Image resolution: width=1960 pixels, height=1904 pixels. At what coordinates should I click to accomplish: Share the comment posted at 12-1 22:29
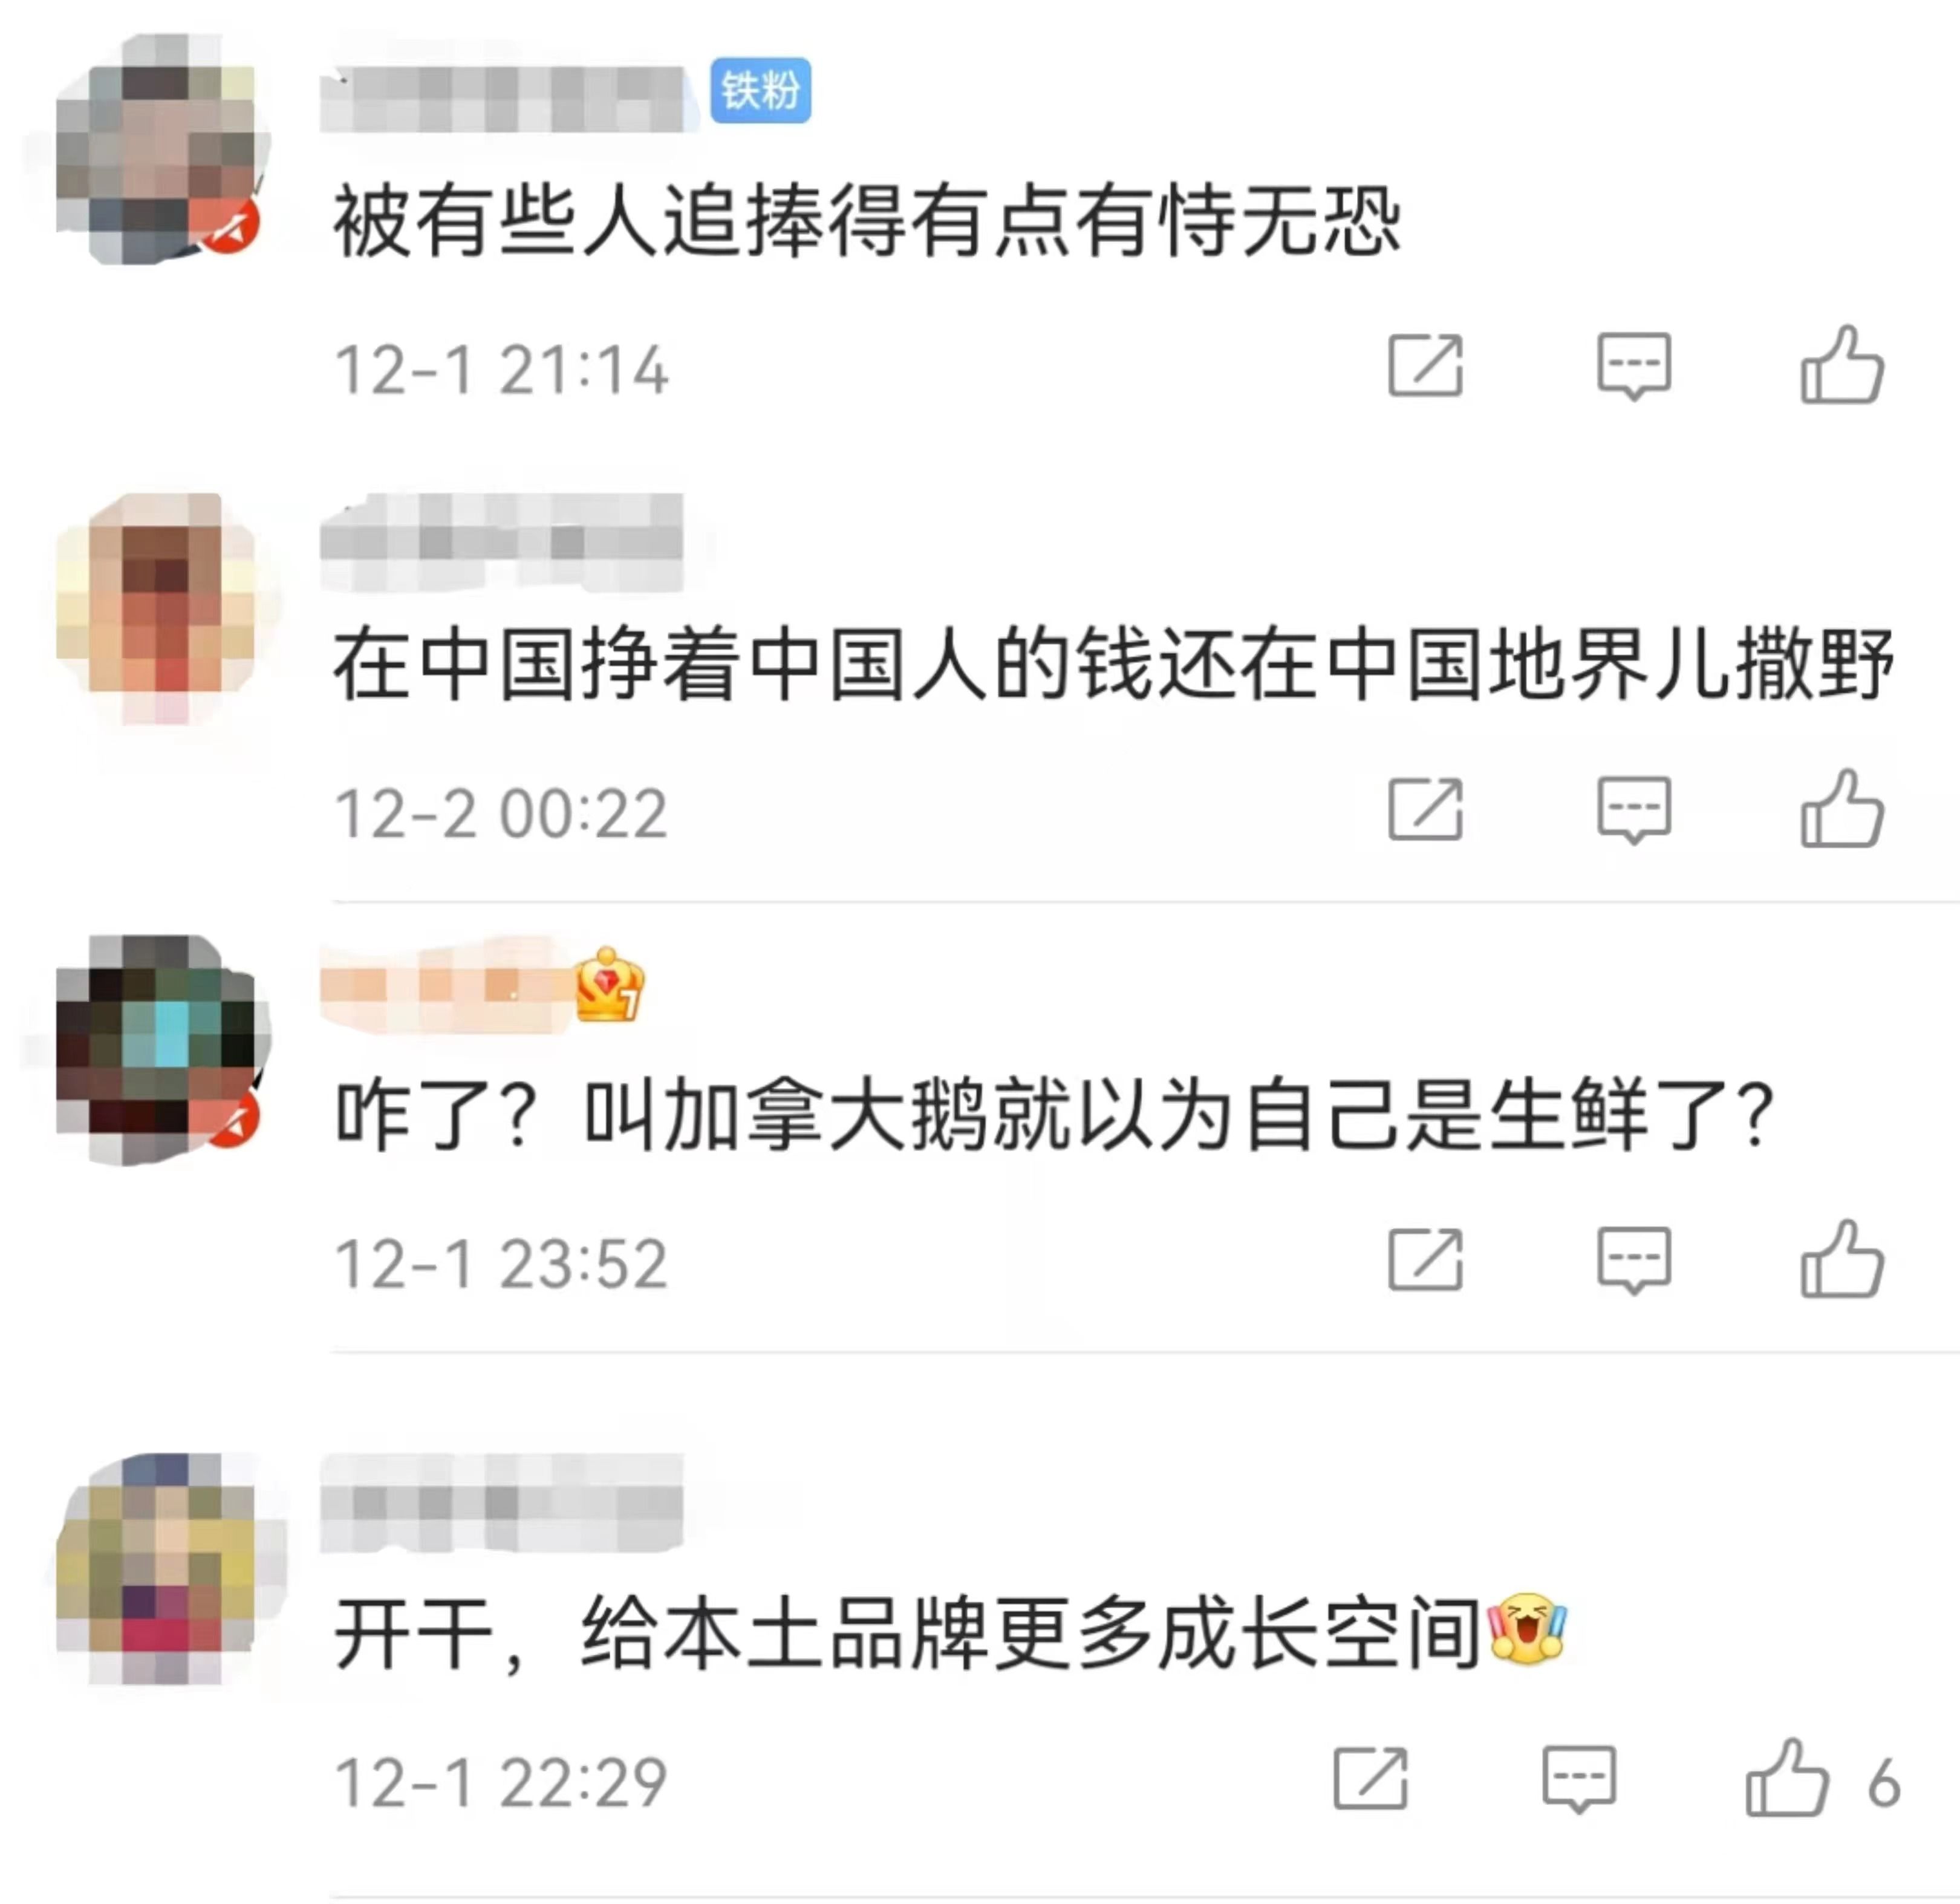[1370, 1779]
